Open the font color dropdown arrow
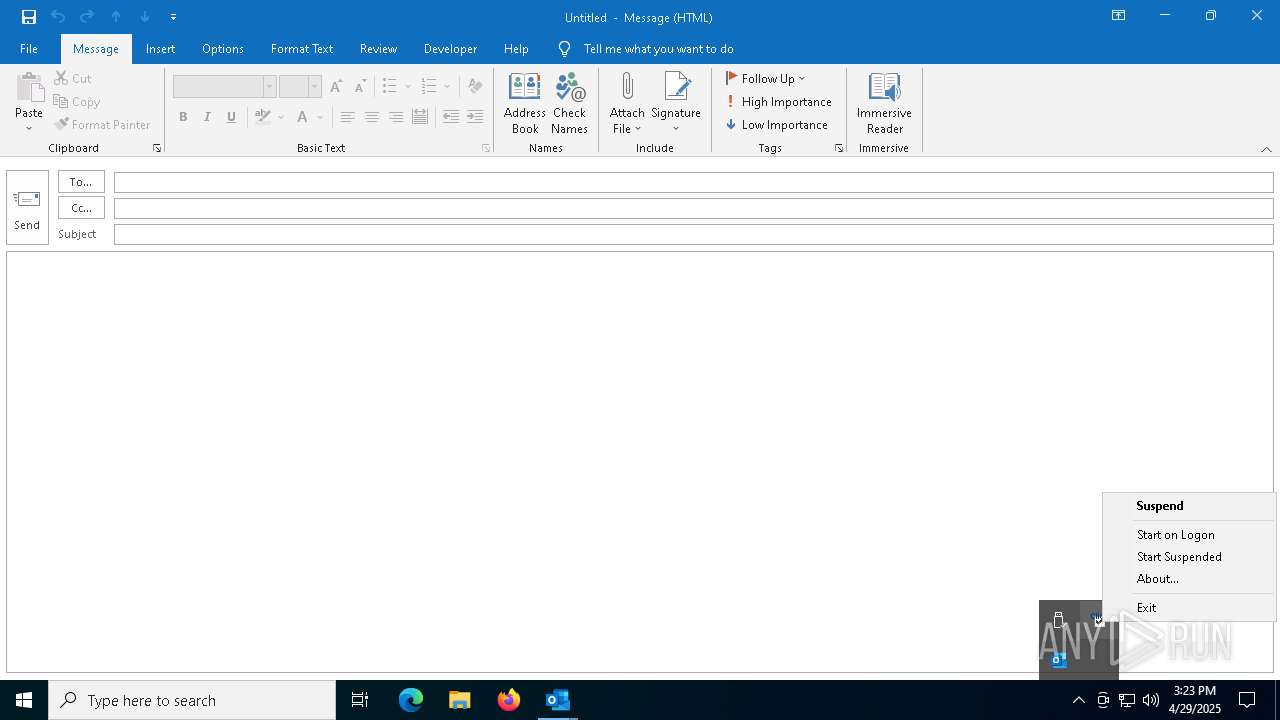The image size is (1280, 720). (320, 117)
